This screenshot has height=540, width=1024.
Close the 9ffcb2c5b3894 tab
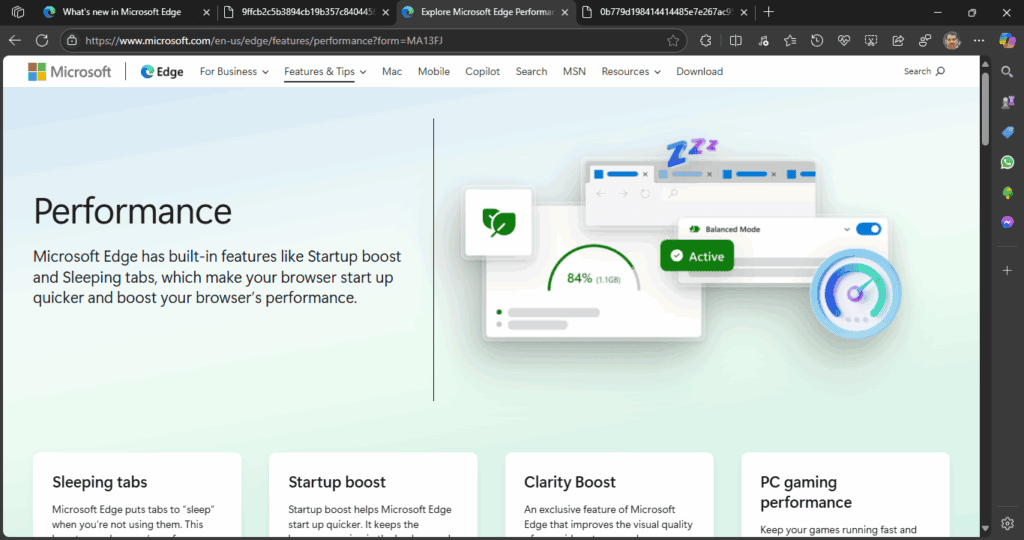point(385,12)
